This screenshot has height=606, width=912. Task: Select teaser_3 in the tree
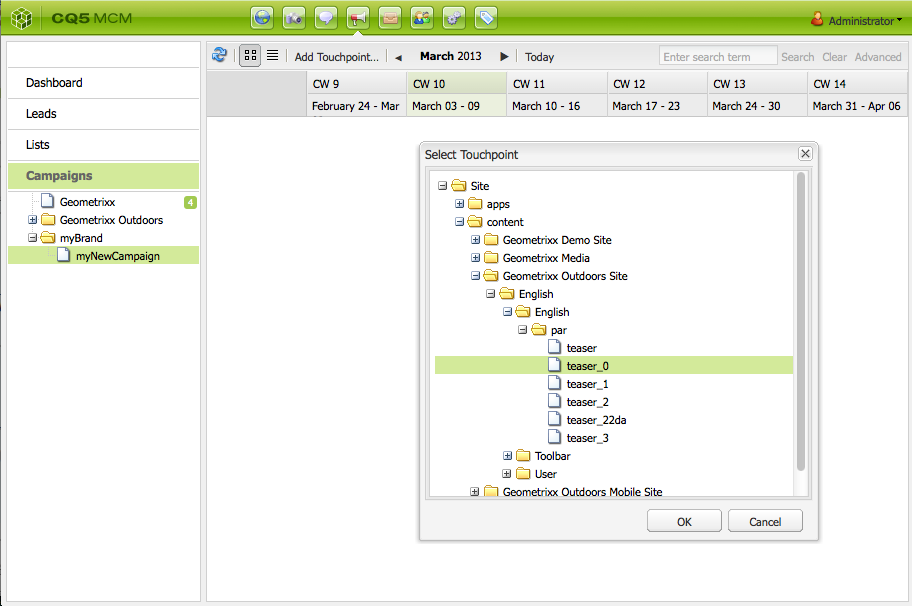[x=614, y=437]
